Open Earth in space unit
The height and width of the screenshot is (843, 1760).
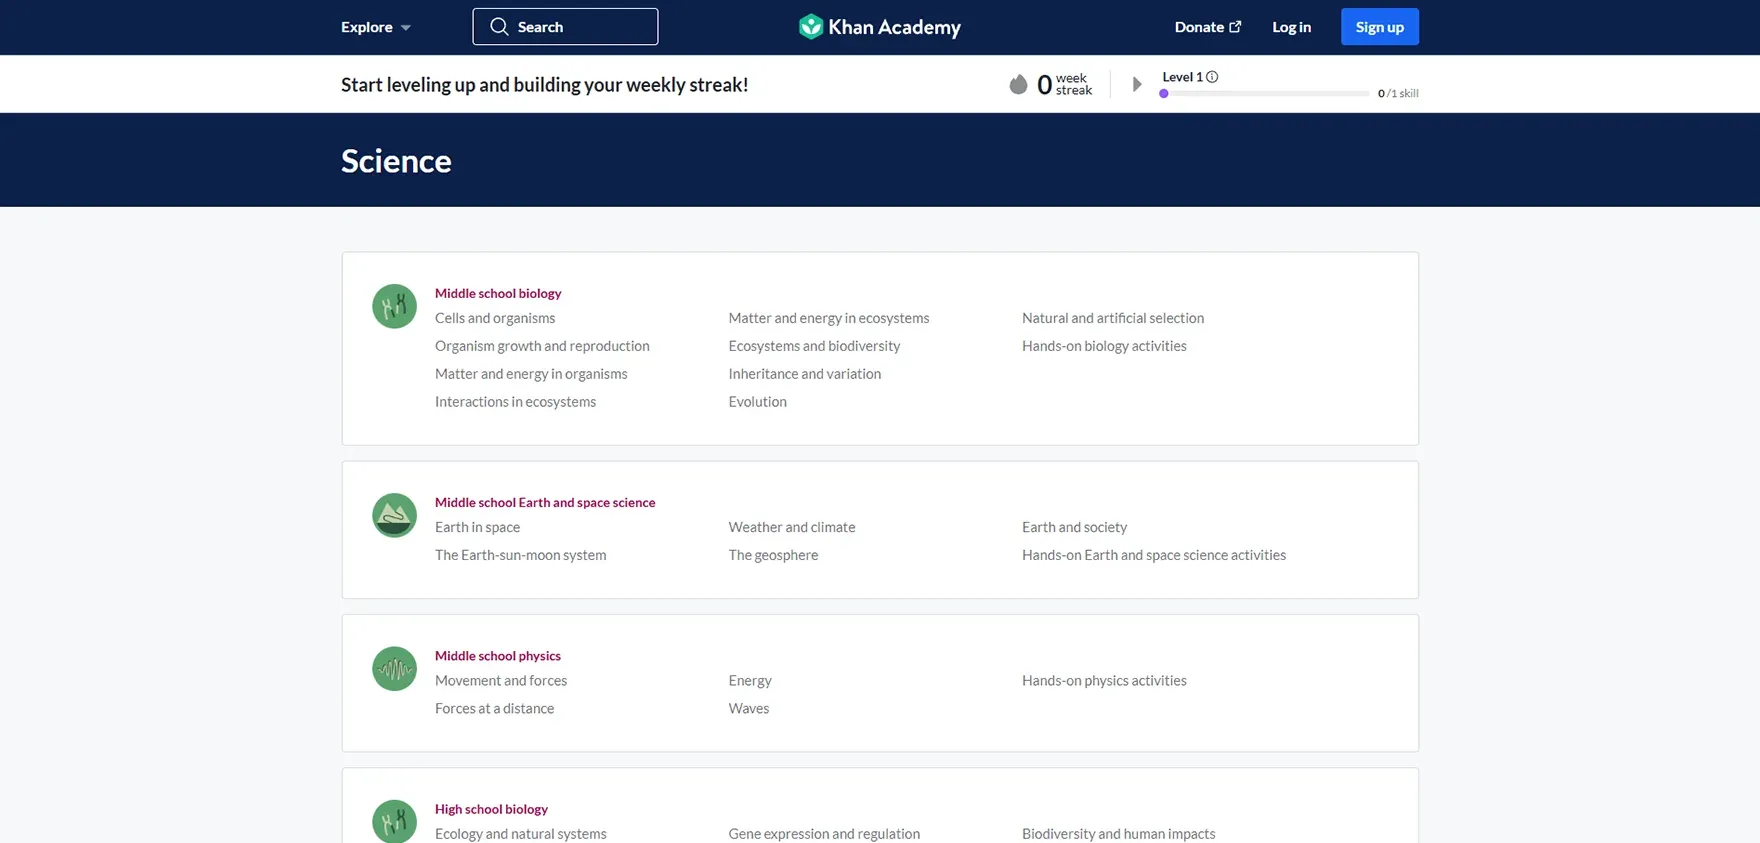(477, 527)
